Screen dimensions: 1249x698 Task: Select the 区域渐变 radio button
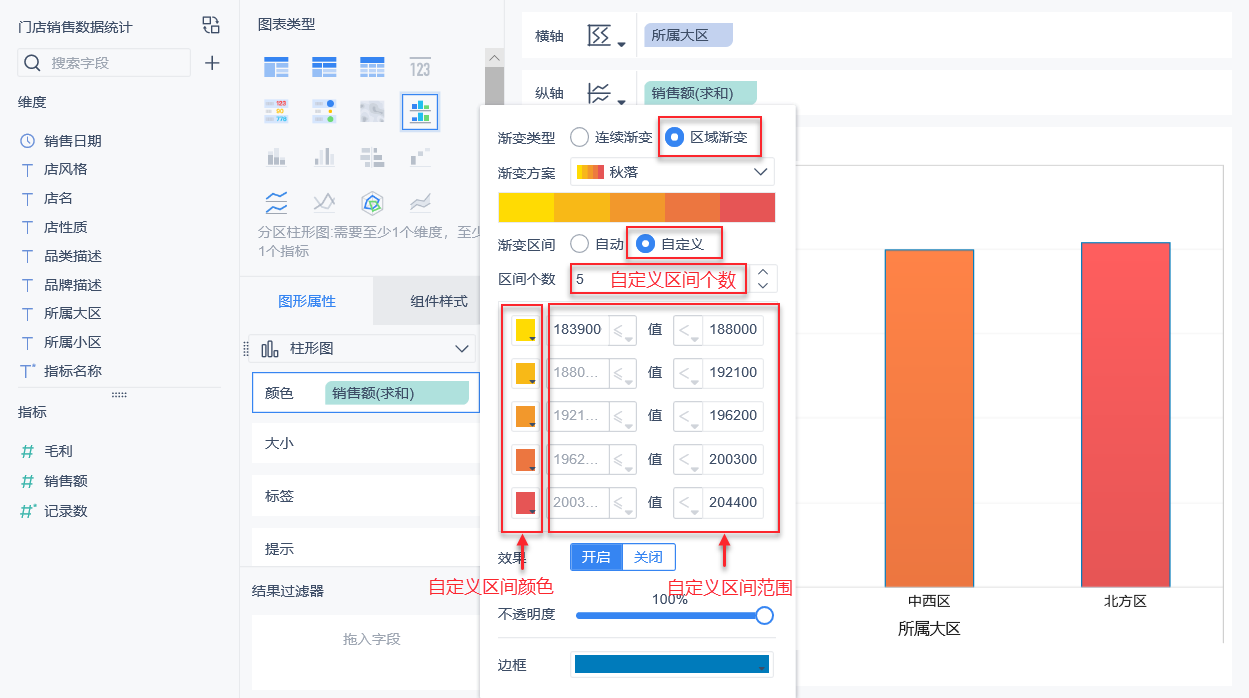pos(676,137)
